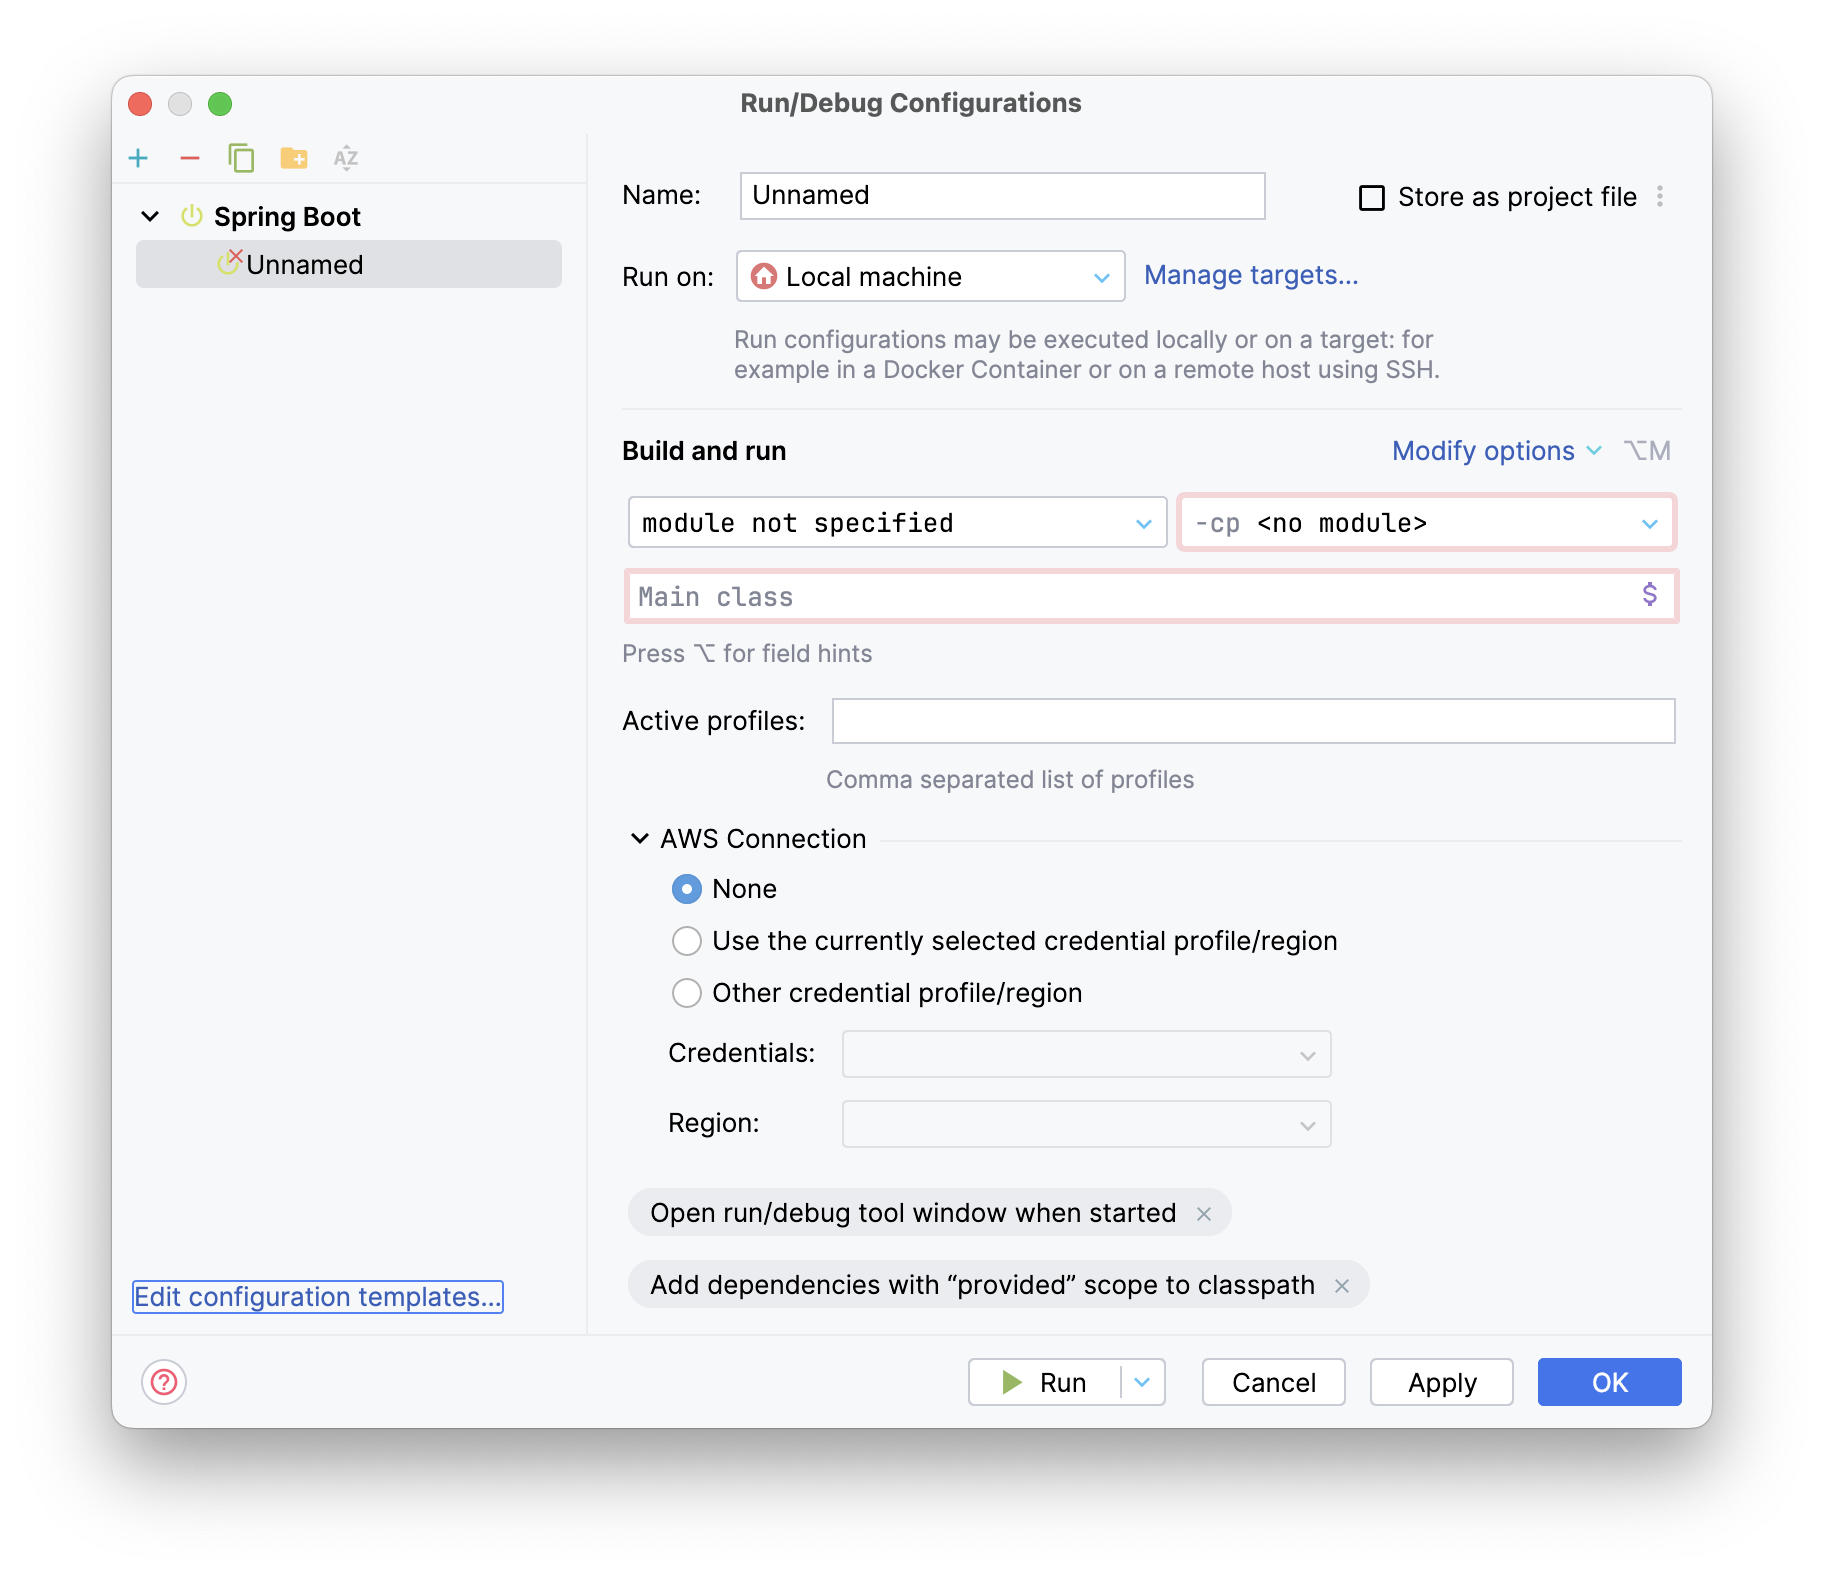
Task: Select 'Other credential profile/region' radio button
Action: point(687,993)
